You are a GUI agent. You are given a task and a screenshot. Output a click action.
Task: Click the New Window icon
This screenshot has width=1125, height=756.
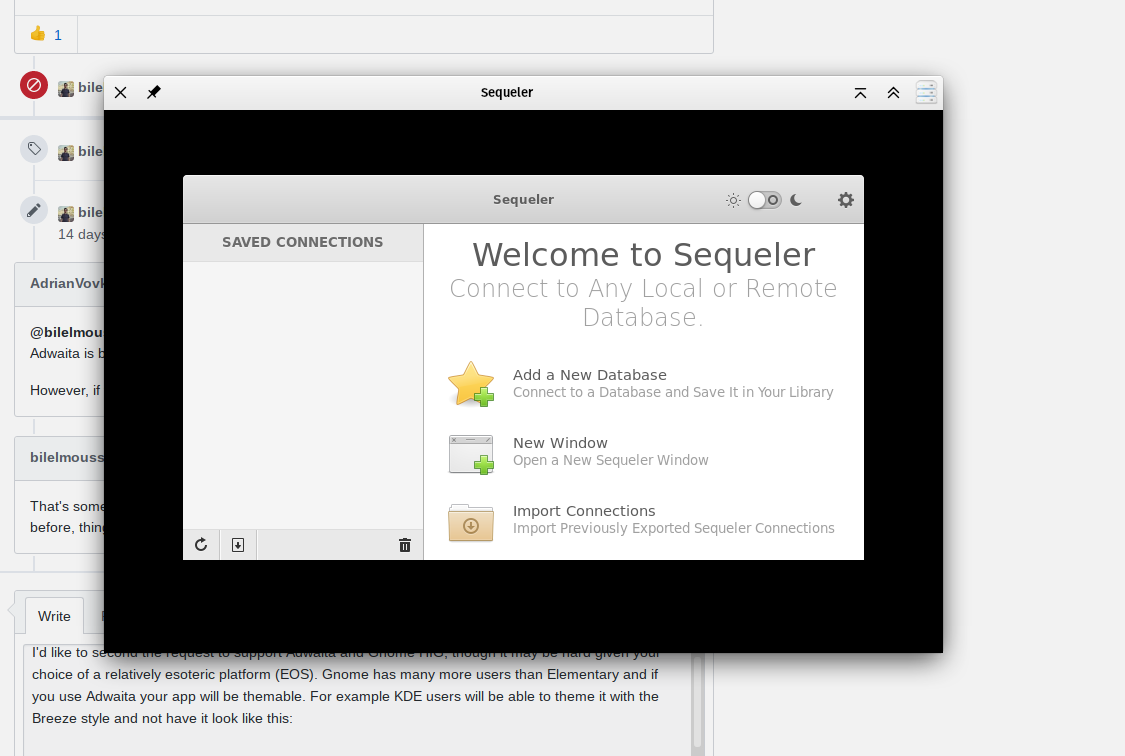(471, 453)
